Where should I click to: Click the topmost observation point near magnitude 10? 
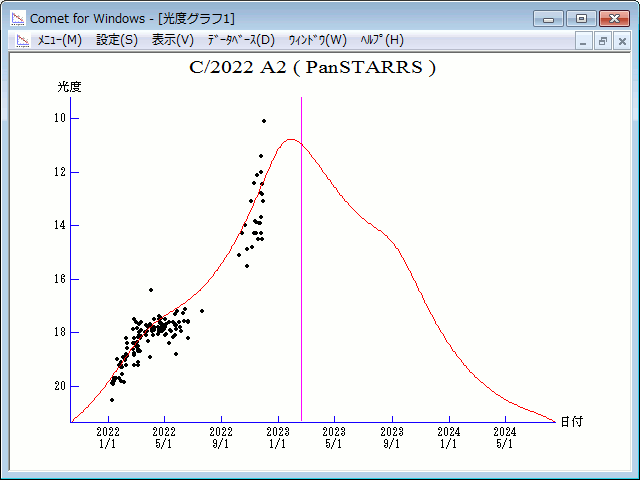(x=264, y=121)
